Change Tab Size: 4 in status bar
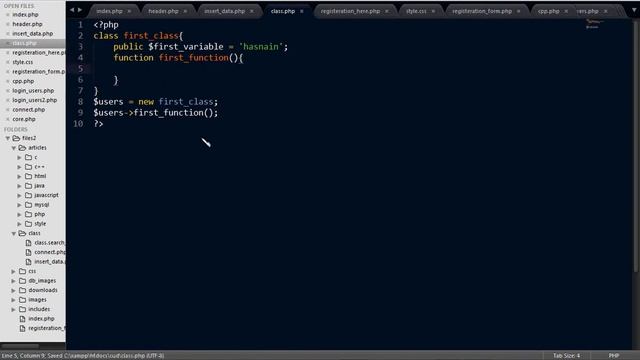 pos(566,356)
